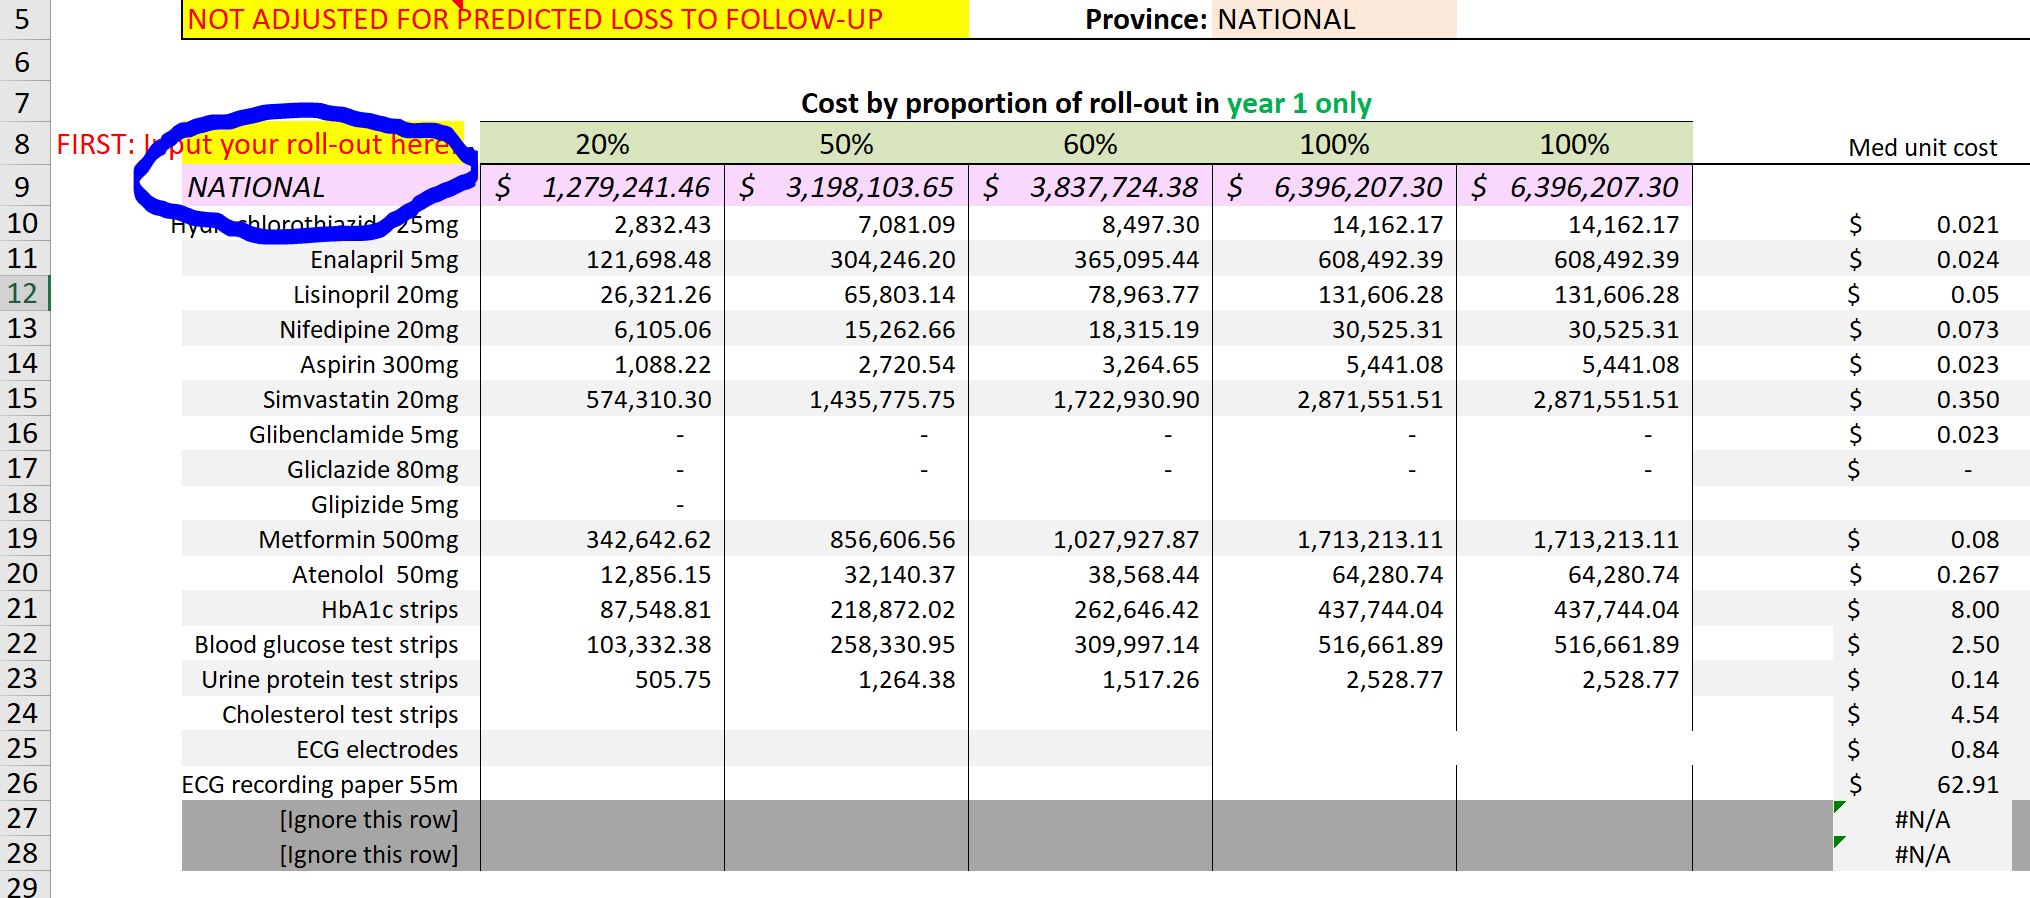
Task: Click Lisinopril 20% cost 26,321.26
Action: coord(655,295)
